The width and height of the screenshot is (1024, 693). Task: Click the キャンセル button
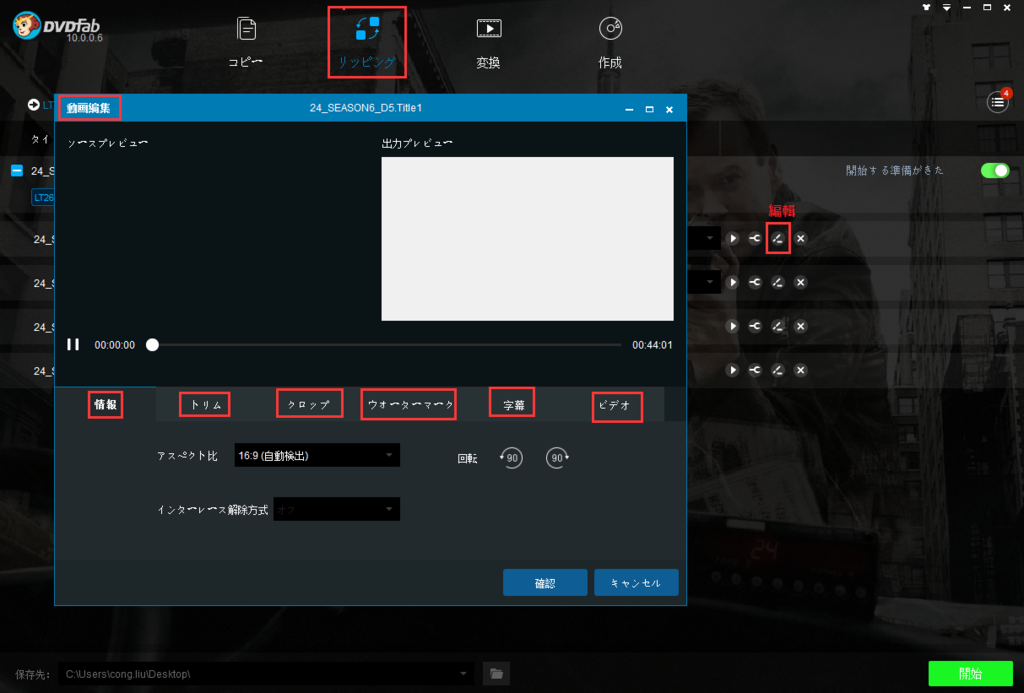(x=636, y=583)
